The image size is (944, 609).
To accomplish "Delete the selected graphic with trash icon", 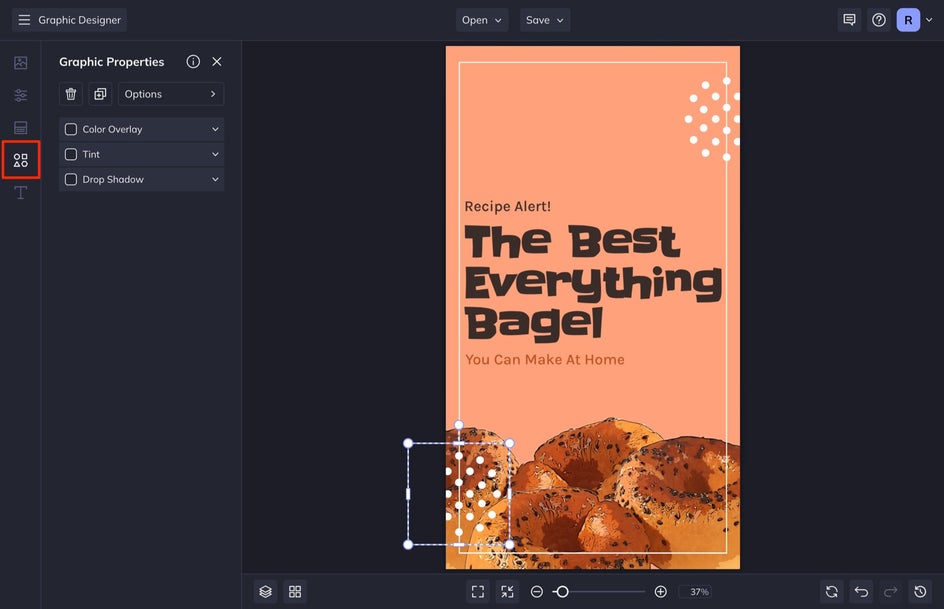I will click(71, 94).
